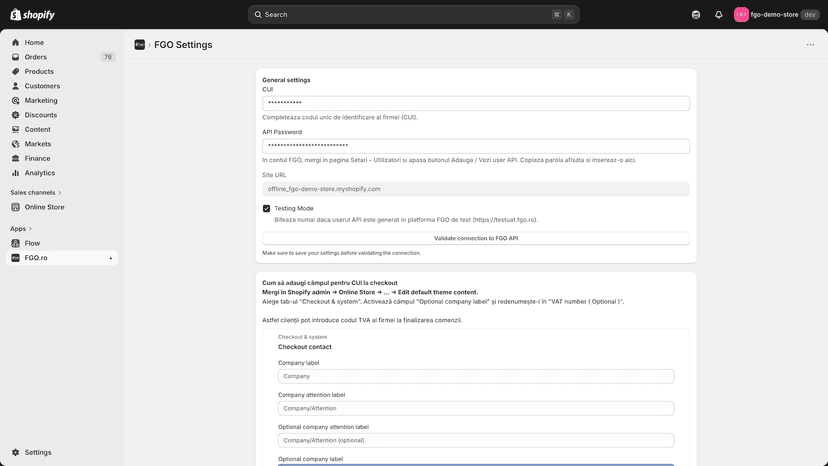This screenshot has height=466, width=828.
Task: Click Optional company attention label field
Action: [x=476, y=440]
